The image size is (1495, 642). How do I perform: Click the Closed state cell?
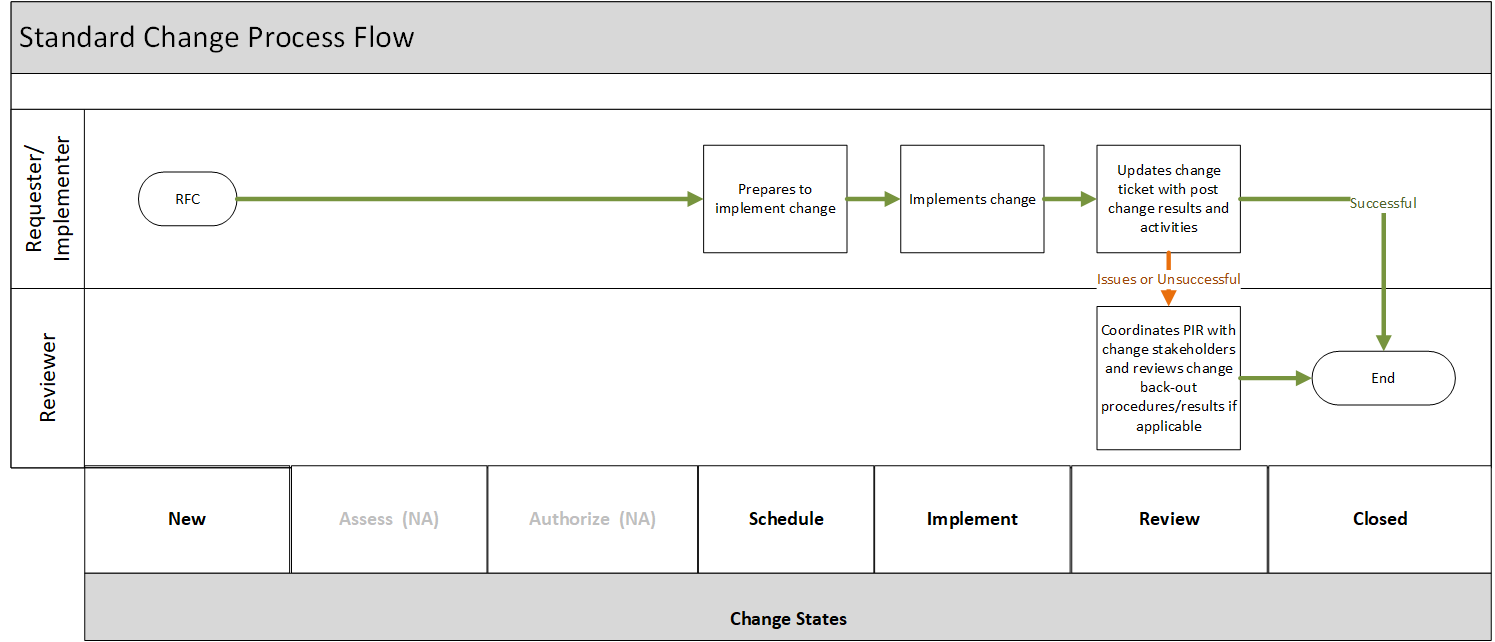click(1380, 519)
